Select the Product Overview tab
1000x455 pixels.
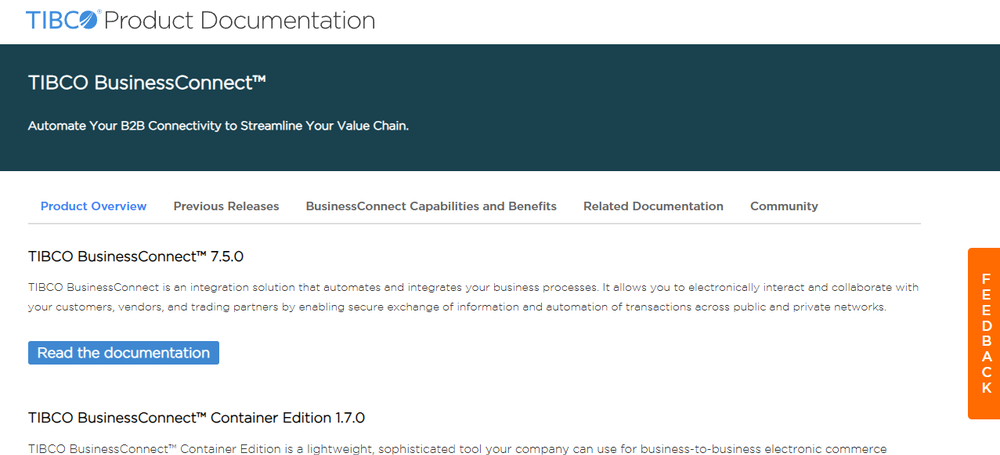[94, 206]
